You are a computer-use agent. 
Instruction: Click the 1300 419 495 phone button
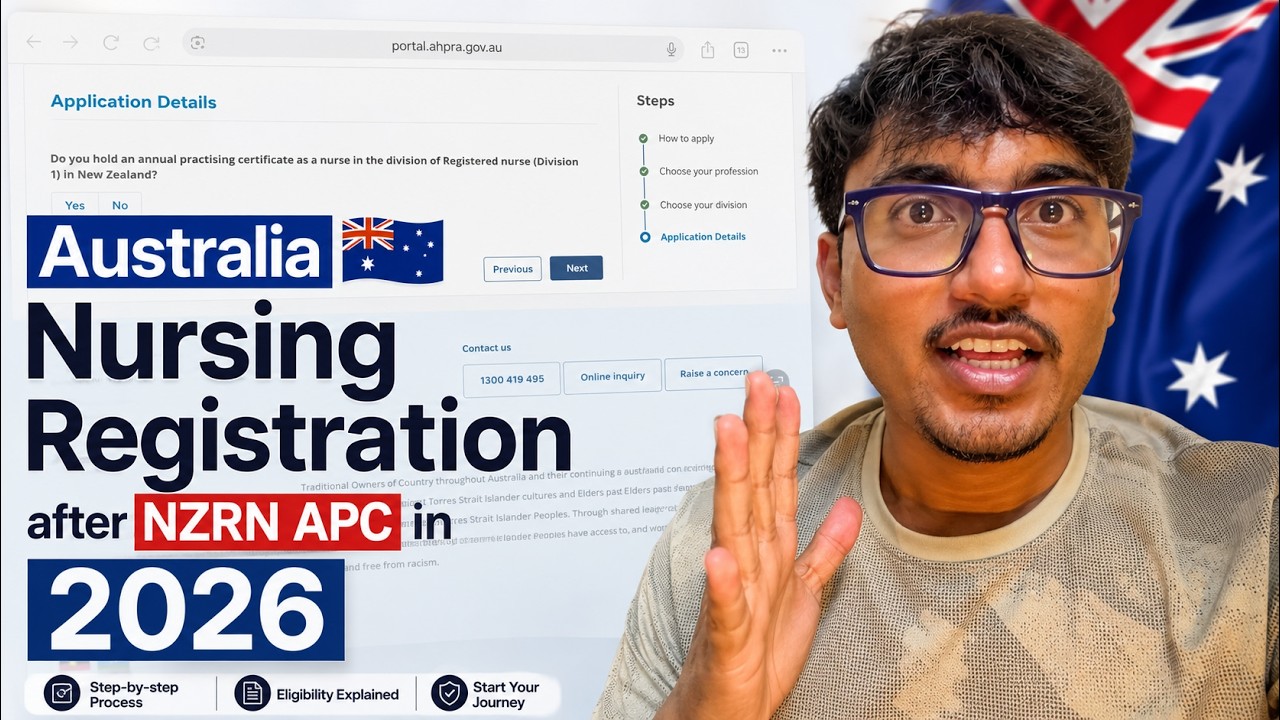[512, 379]
